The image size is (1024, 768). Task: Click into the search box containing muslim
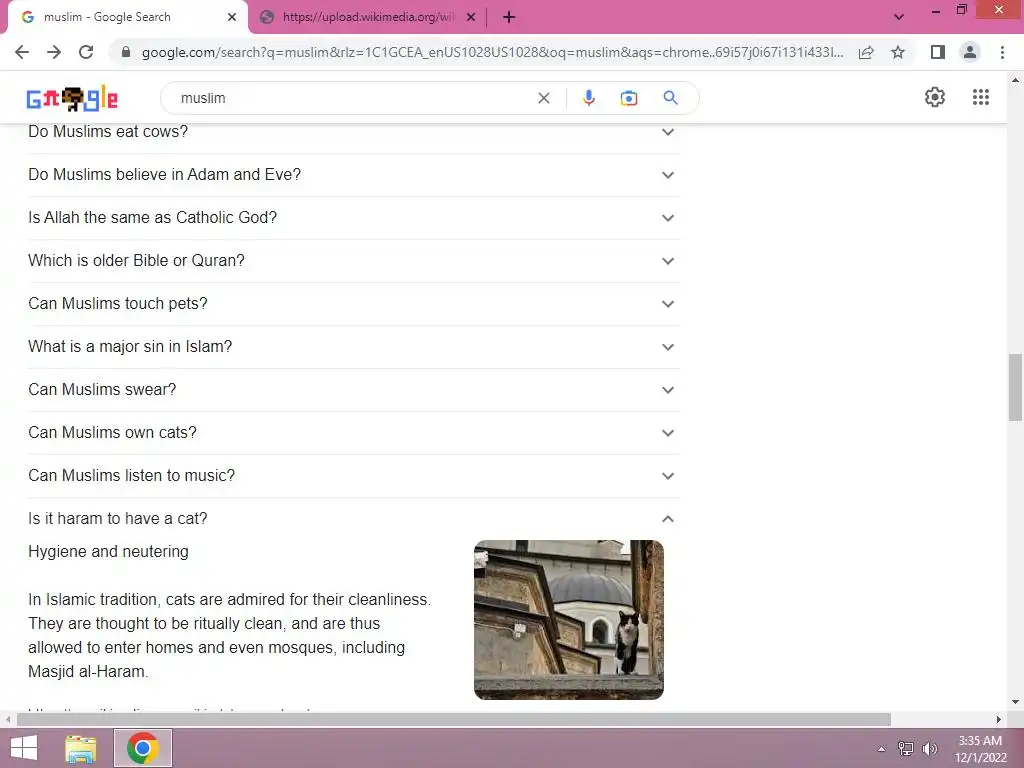(x=353, y=98)
